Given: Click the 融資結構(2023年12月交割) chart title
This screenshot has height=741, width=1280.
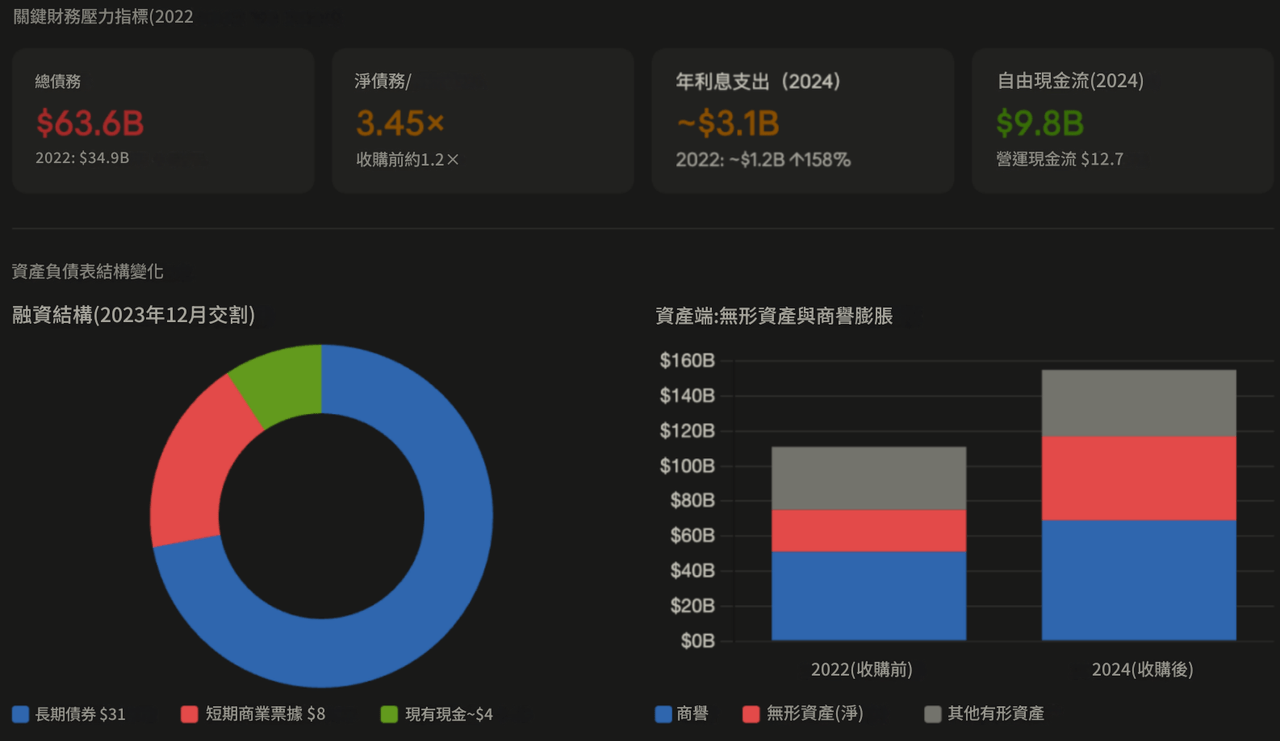Looking at the screenshot, I should (x=133, y=316).
